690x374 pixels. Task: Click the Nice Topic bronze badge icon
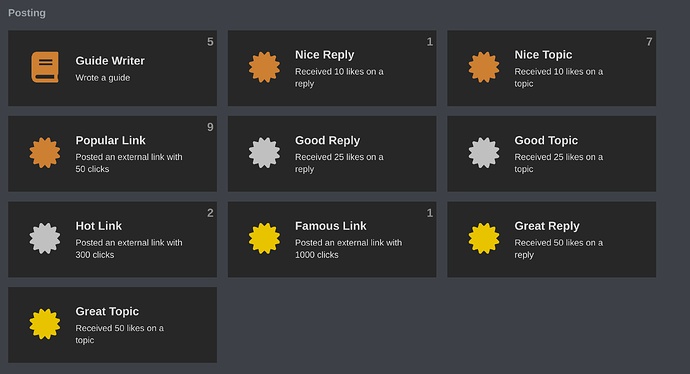[484, 67]
